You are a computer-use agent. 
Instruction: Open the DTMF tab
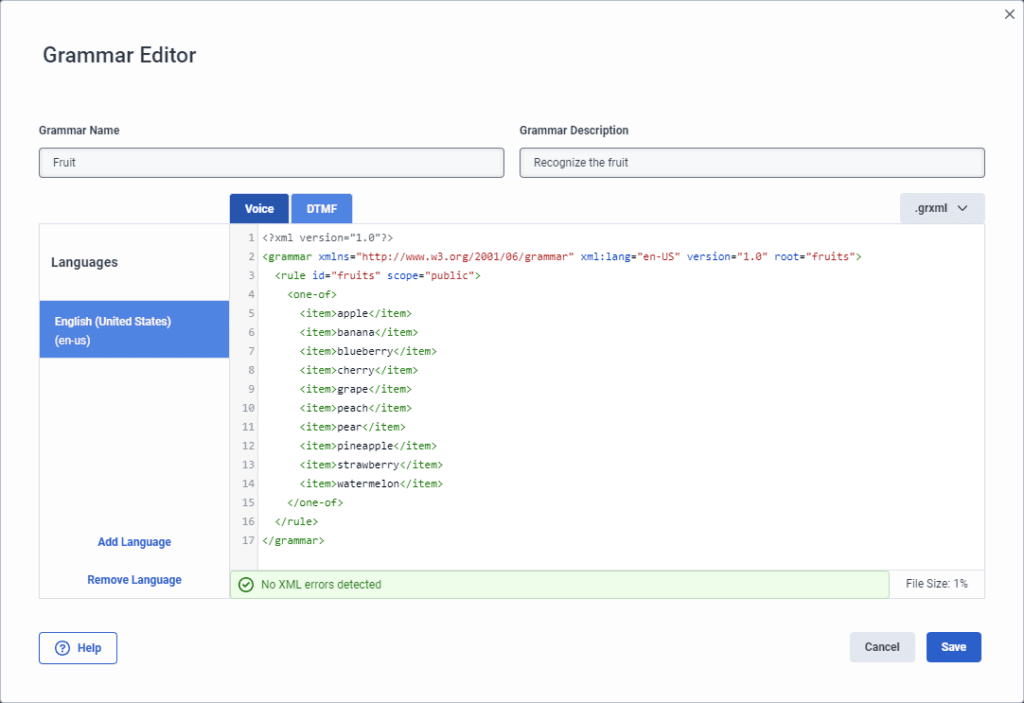321,208
